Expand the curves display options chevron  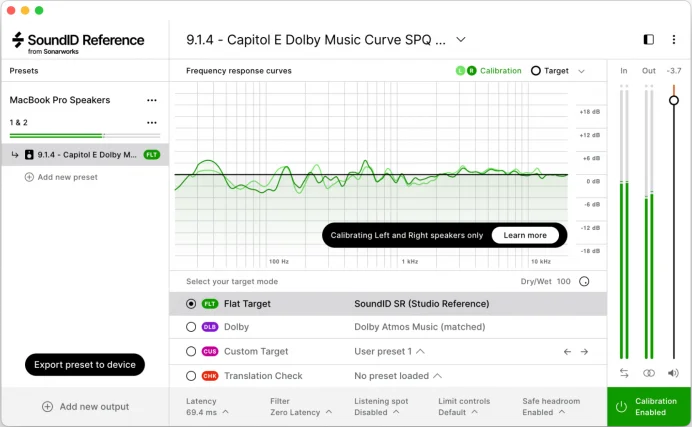pyautogui.click(x=581, y=71)
